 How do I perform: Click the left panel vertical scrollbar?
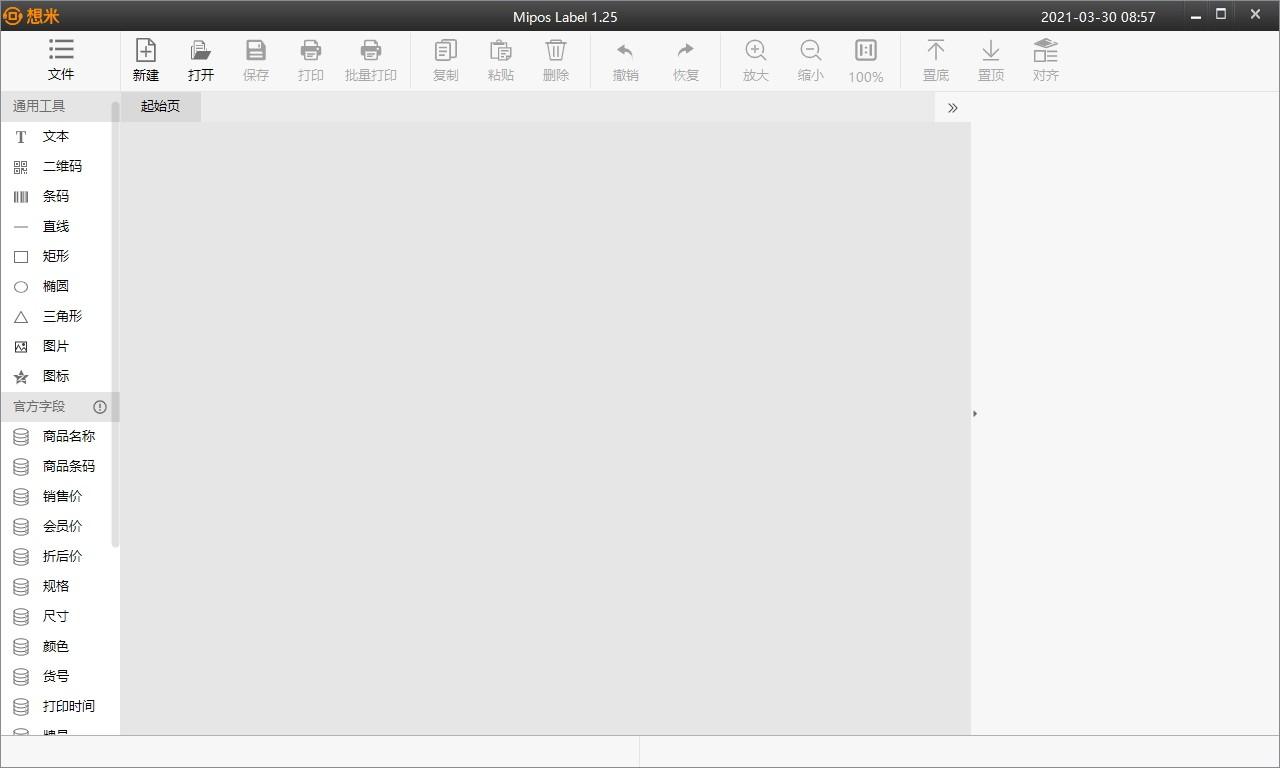tap(115, 324)
